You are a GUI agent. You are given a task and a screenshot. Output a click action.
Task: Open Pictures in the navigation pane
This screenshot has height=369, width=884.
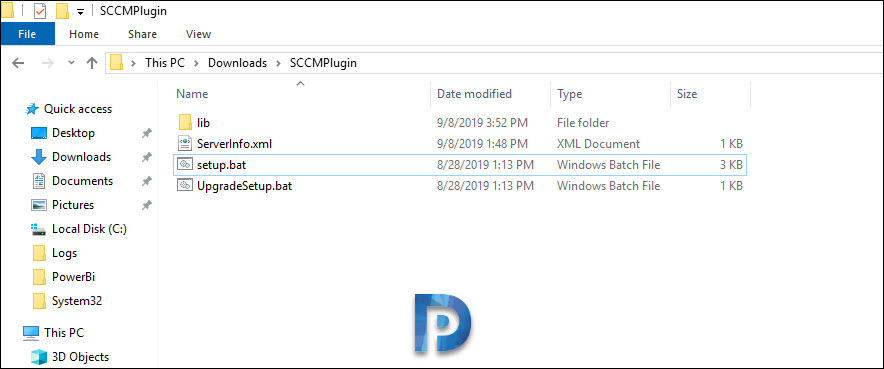click(x=73, y=204)
